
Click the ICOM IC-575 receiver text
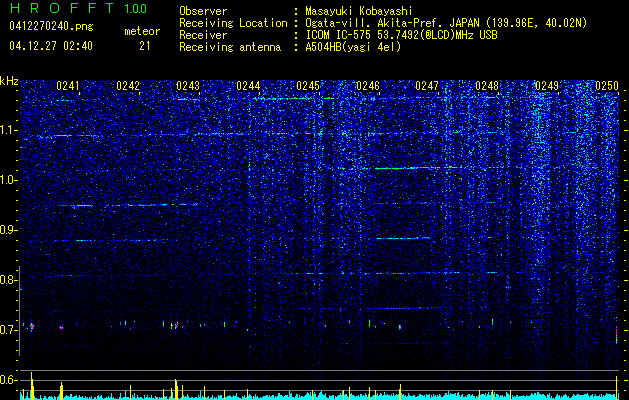[x=401, y=35]
